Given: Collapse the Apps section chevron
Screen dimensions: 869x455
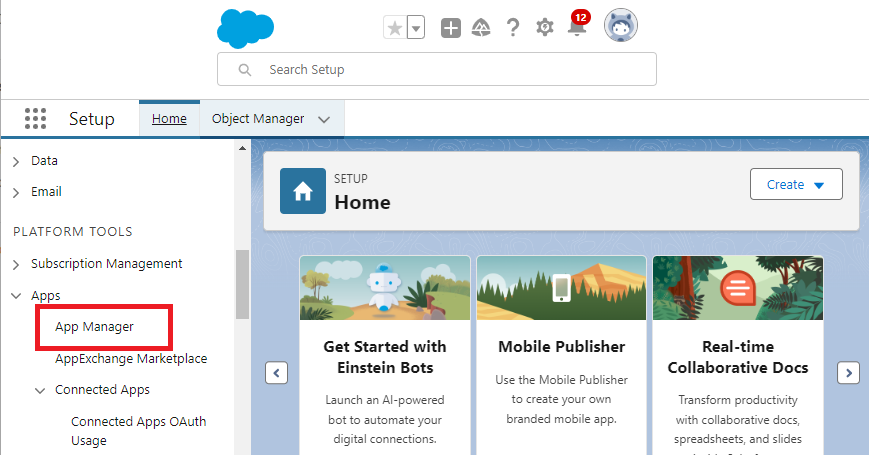Looking at the screenshot, I should pos(16,296).
